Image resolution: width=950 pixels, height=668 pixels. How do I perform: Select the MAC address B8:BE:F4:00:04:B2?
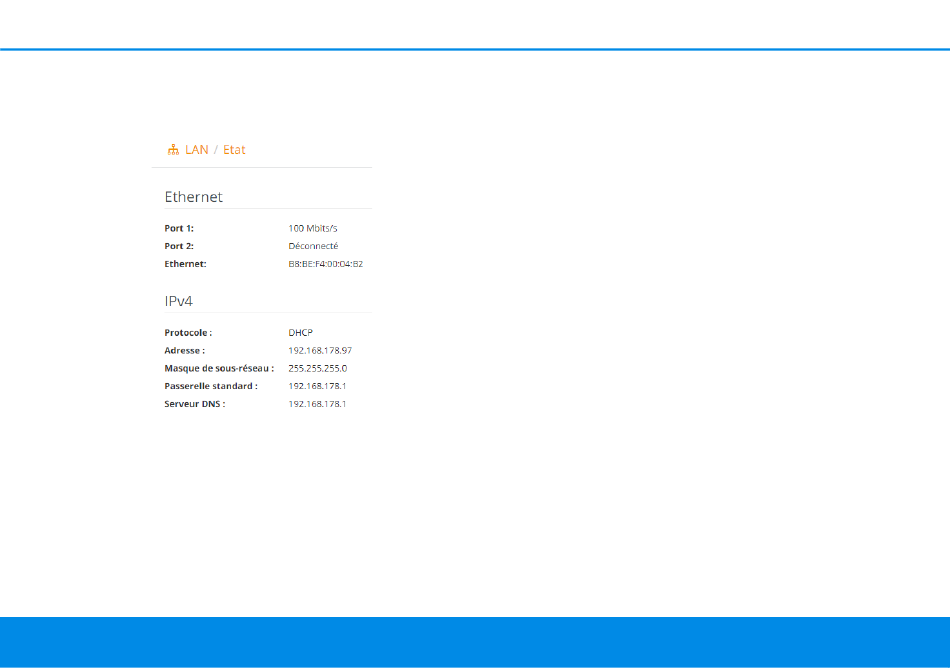point(325,264)
